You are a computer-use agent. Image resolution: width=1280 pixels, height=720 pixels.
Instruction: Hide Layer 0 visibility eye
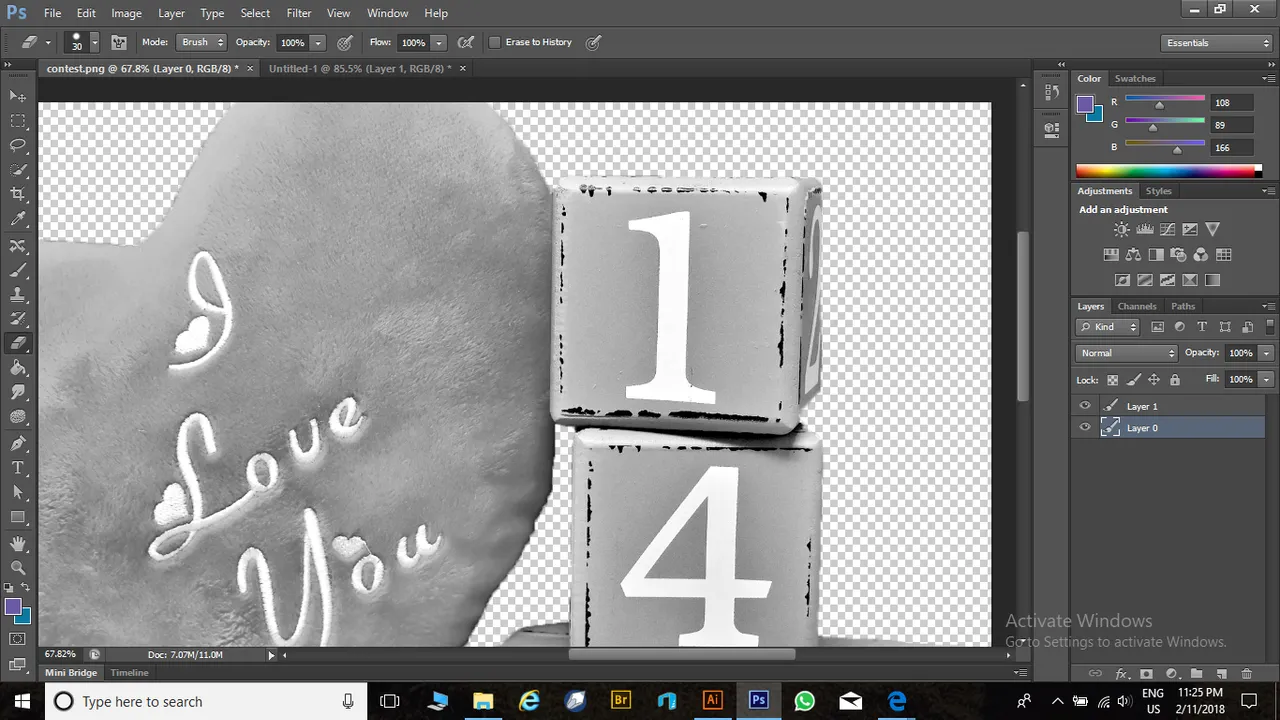click(x=1085, y=428)
